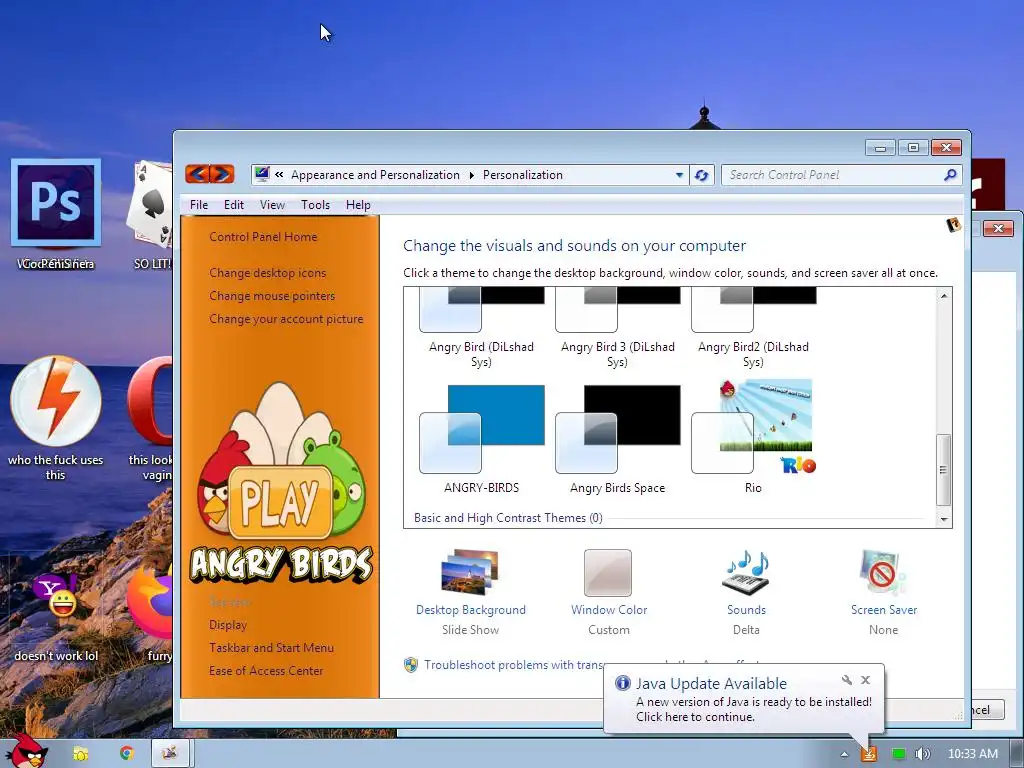The height and width of the screenshot is (768, 1024).
Task: Click the theme list scroll up arrow
Action: [944, 296]
